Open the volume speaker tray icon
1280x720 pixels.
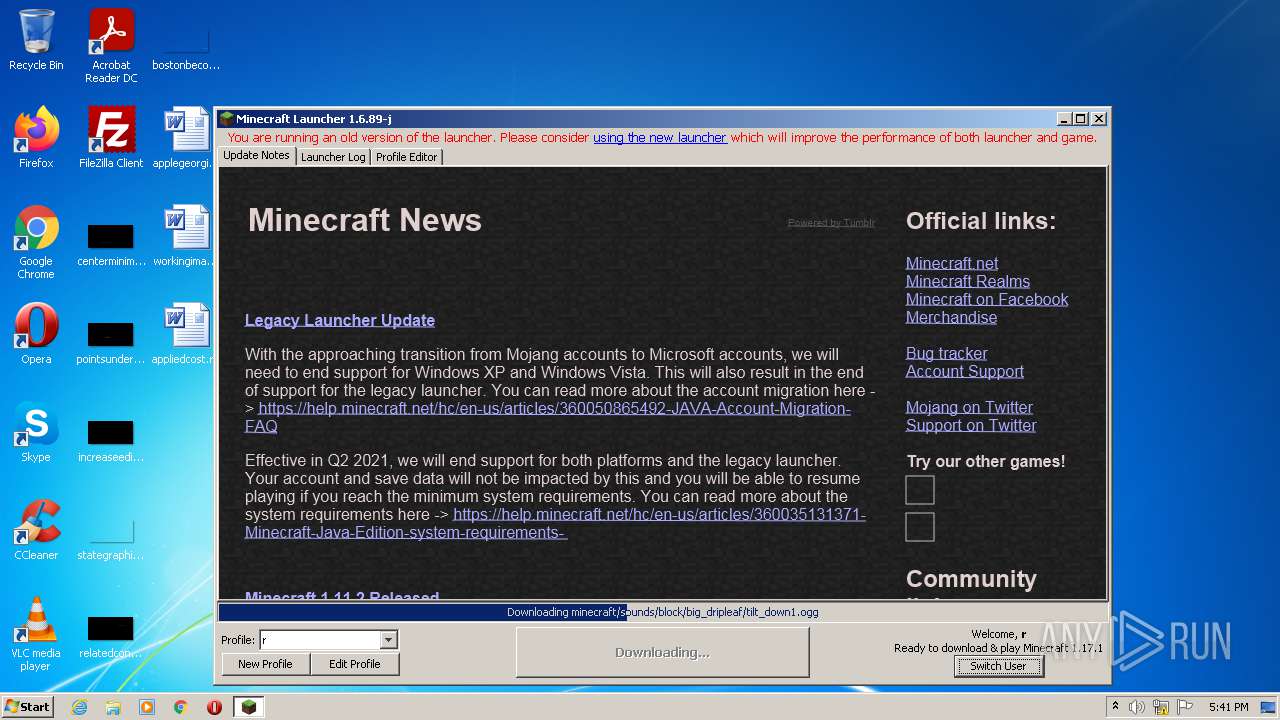coord(1137,707)
